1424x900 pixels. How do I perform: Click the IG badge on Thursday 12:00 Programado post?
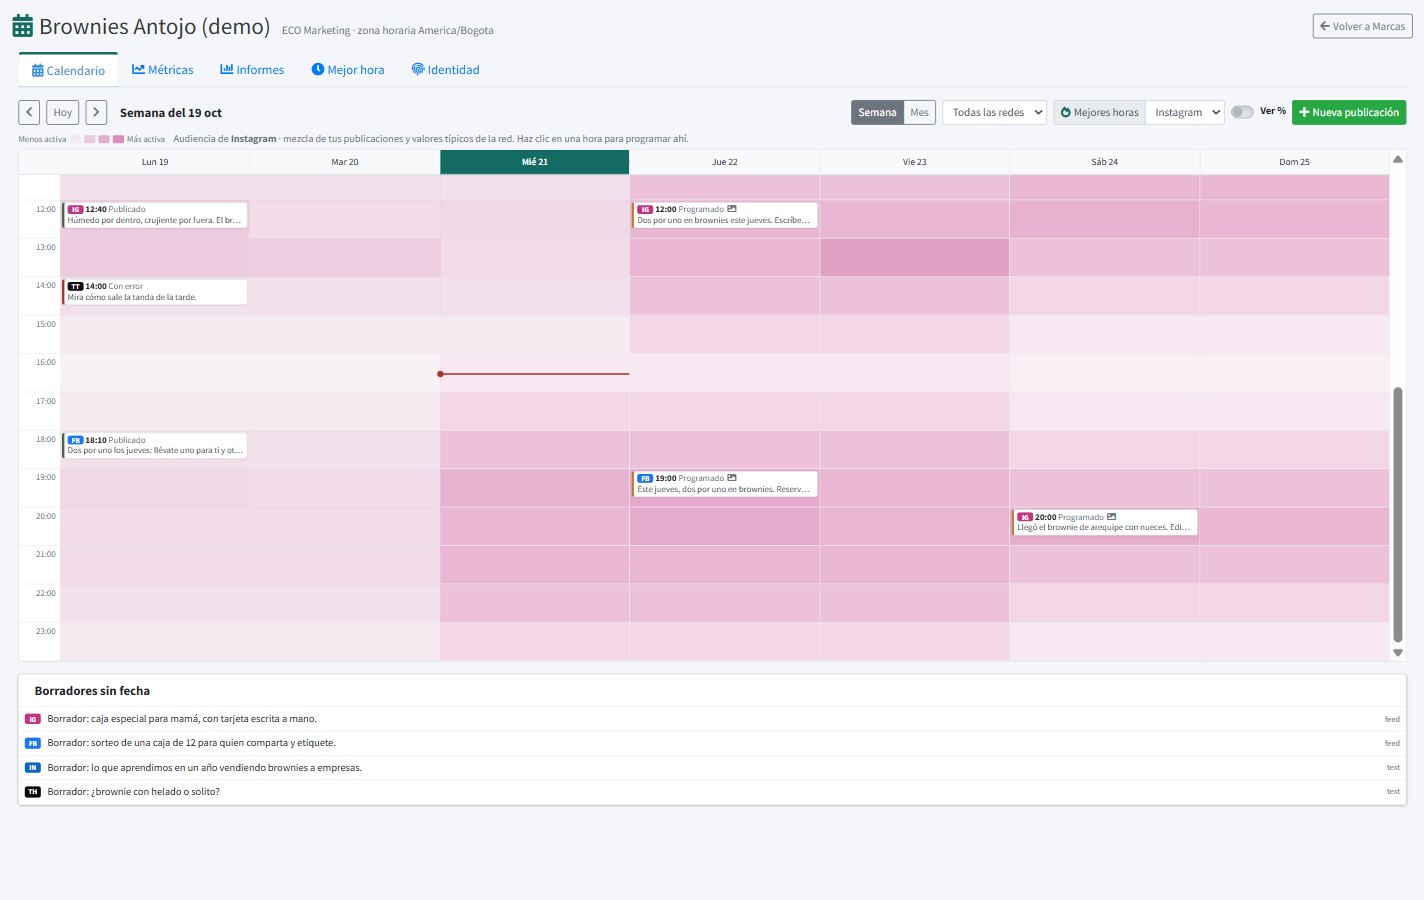(645, 210)
